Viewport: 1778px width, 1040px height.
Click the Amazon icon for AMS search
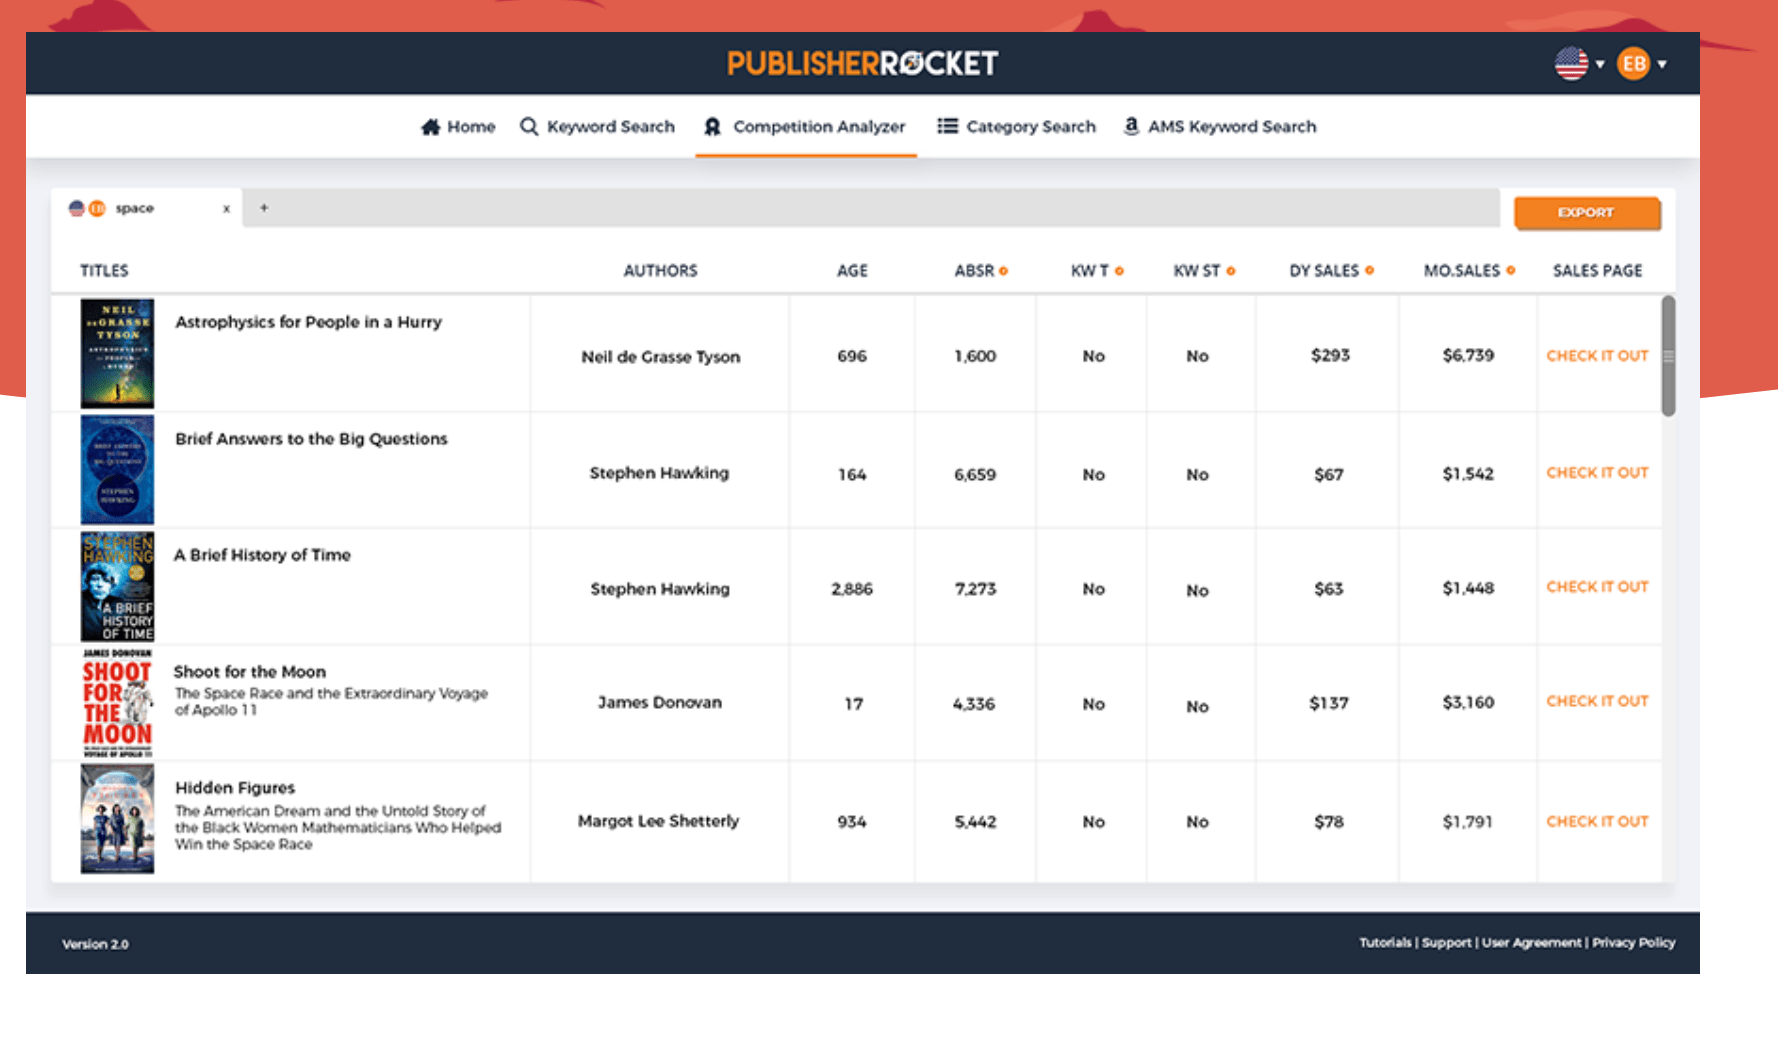pyautogui.click(x=1131, y=126)
